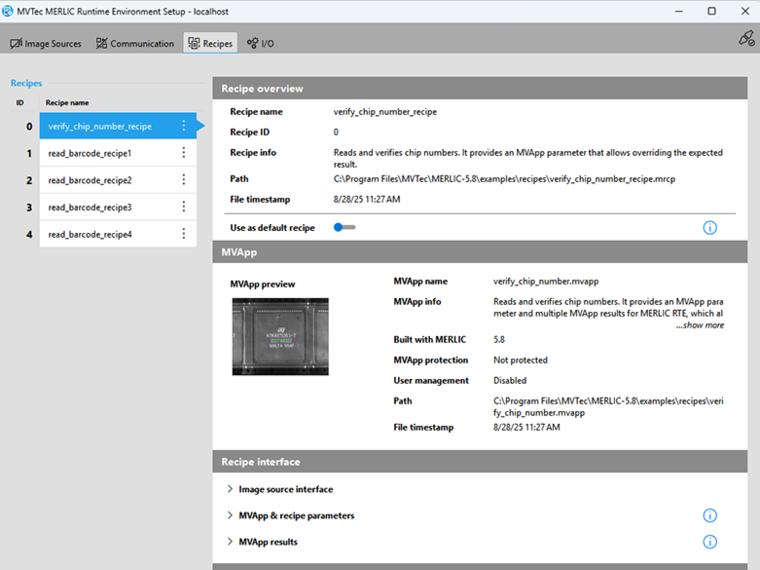Open the I/O tab

pyautogui.click(x=260, y=43)
